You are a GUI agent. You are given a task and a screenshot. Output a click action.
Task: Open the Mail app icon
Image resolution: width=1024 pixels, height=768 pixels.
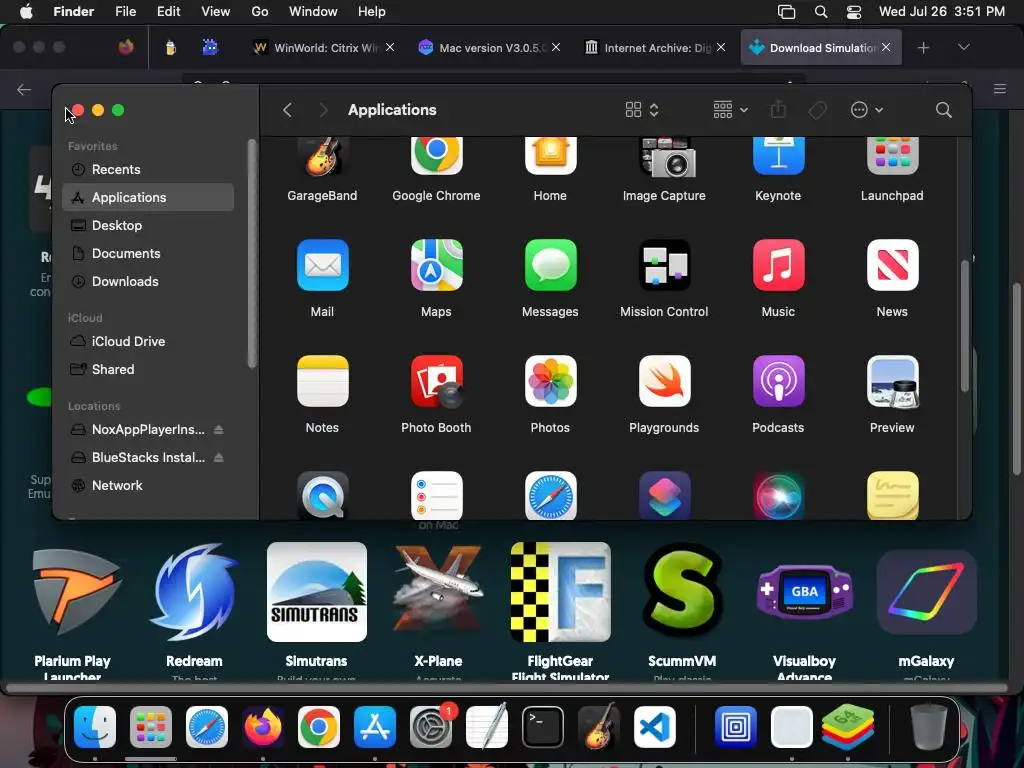coord(323,265)
